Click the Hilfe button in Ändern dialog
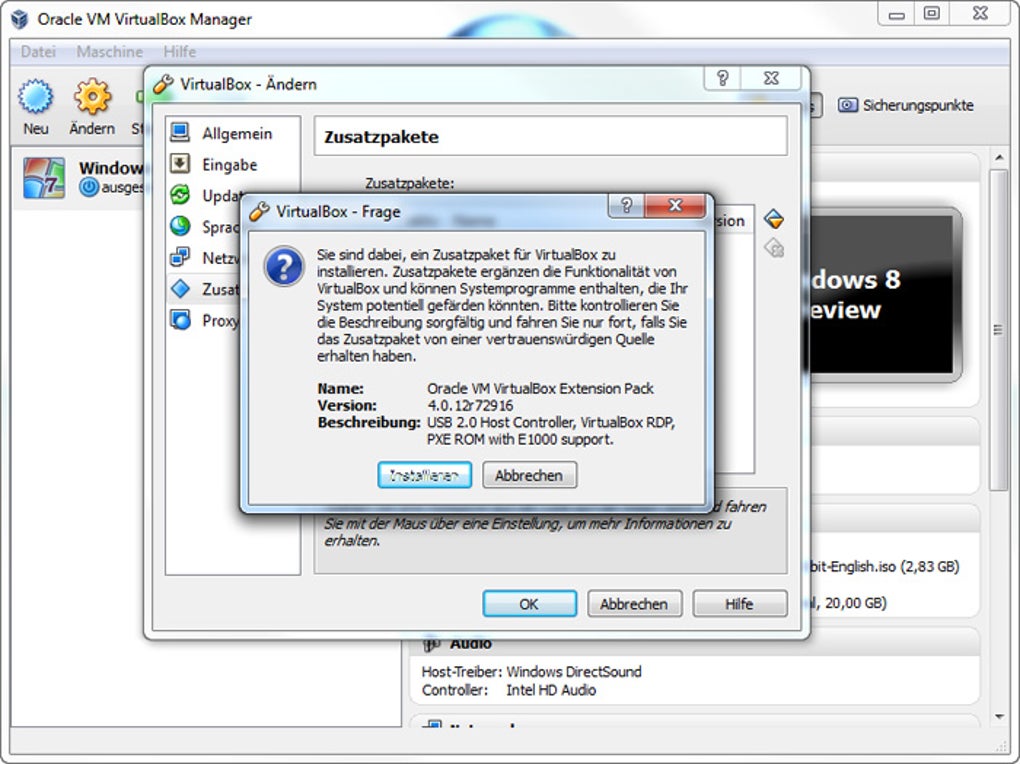Screen dimensions: 1020x764 point(740,604)
